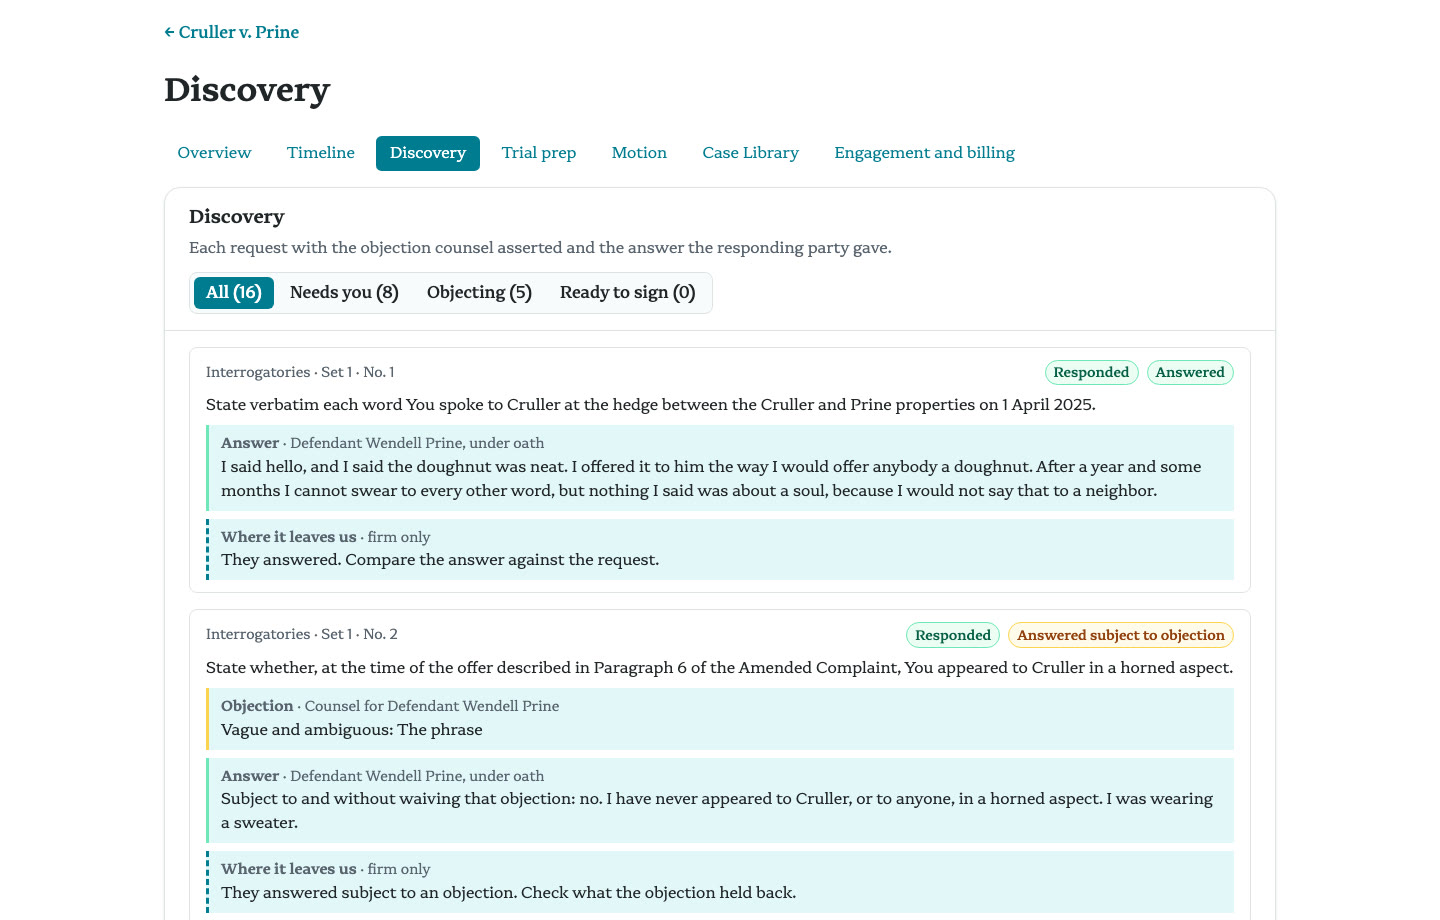This screenshot has height=920, width=1440.
Task: Select the Discovery tab
Action: [x=428, y=153]
